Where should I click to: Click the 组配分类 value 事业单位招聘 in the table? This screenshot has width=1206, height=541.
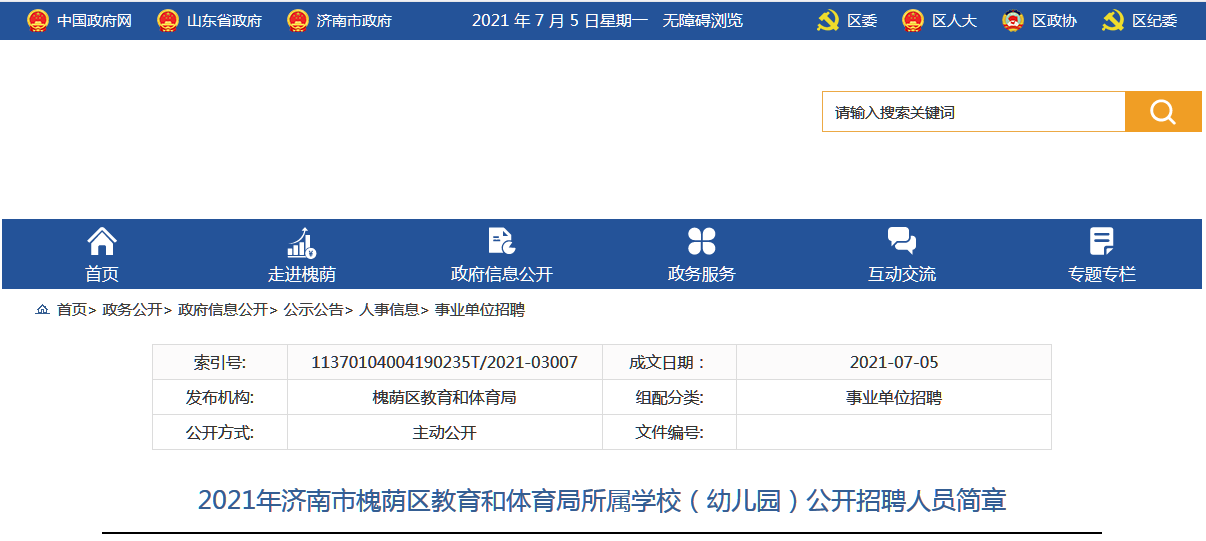pos(894,397)
